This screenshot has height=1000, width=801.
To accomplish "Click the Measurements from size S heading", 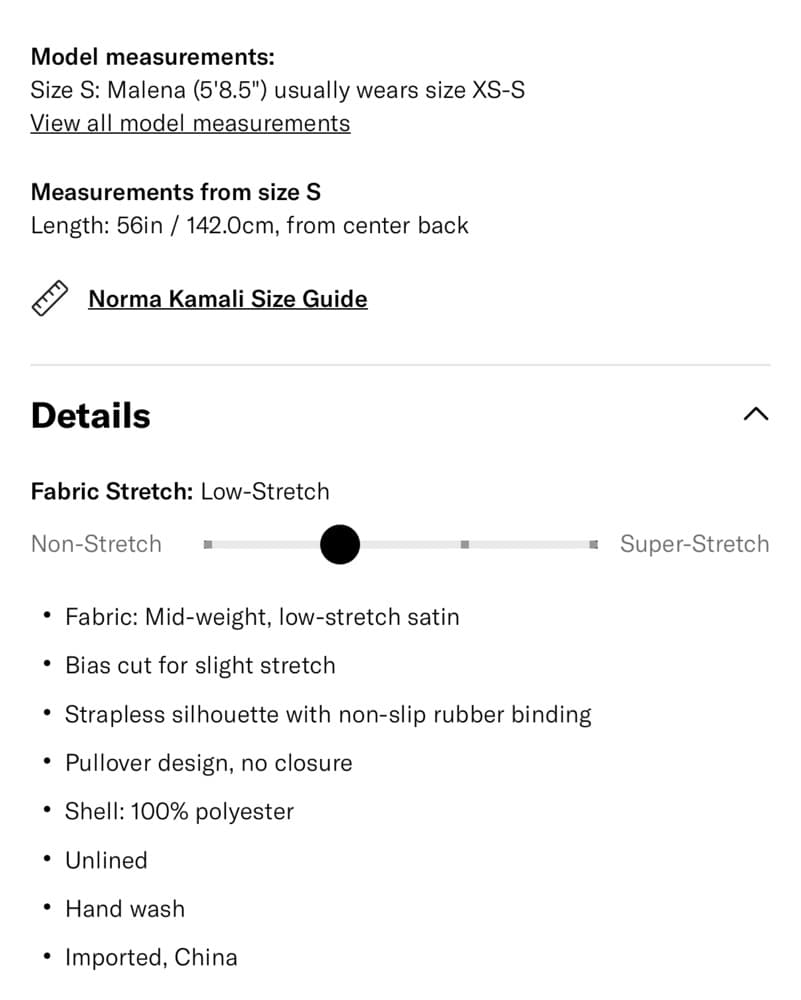I will coord(176,192).
